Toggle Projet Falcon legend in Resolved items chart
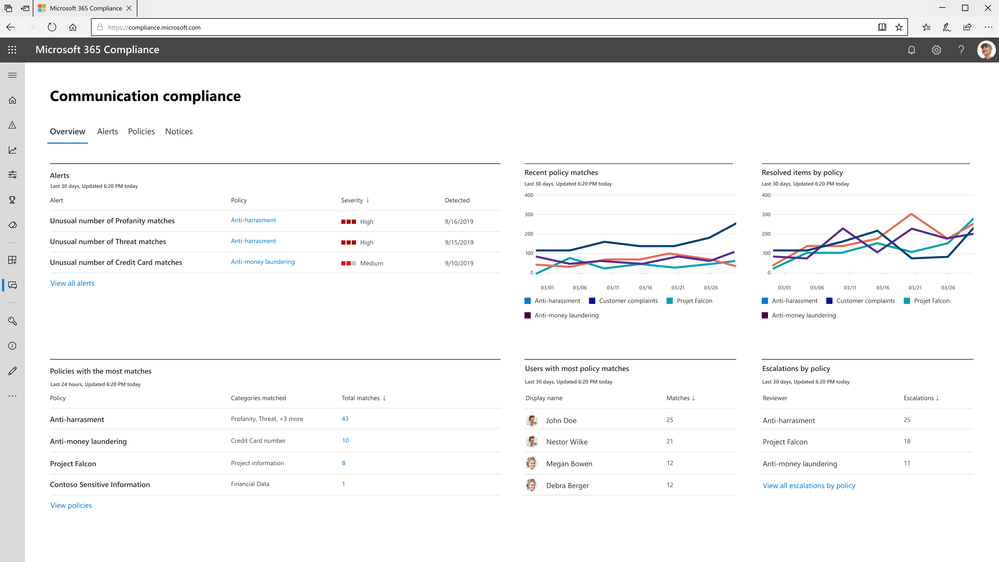Viewport: 999px width, 562px height. (x=926, y=301)
